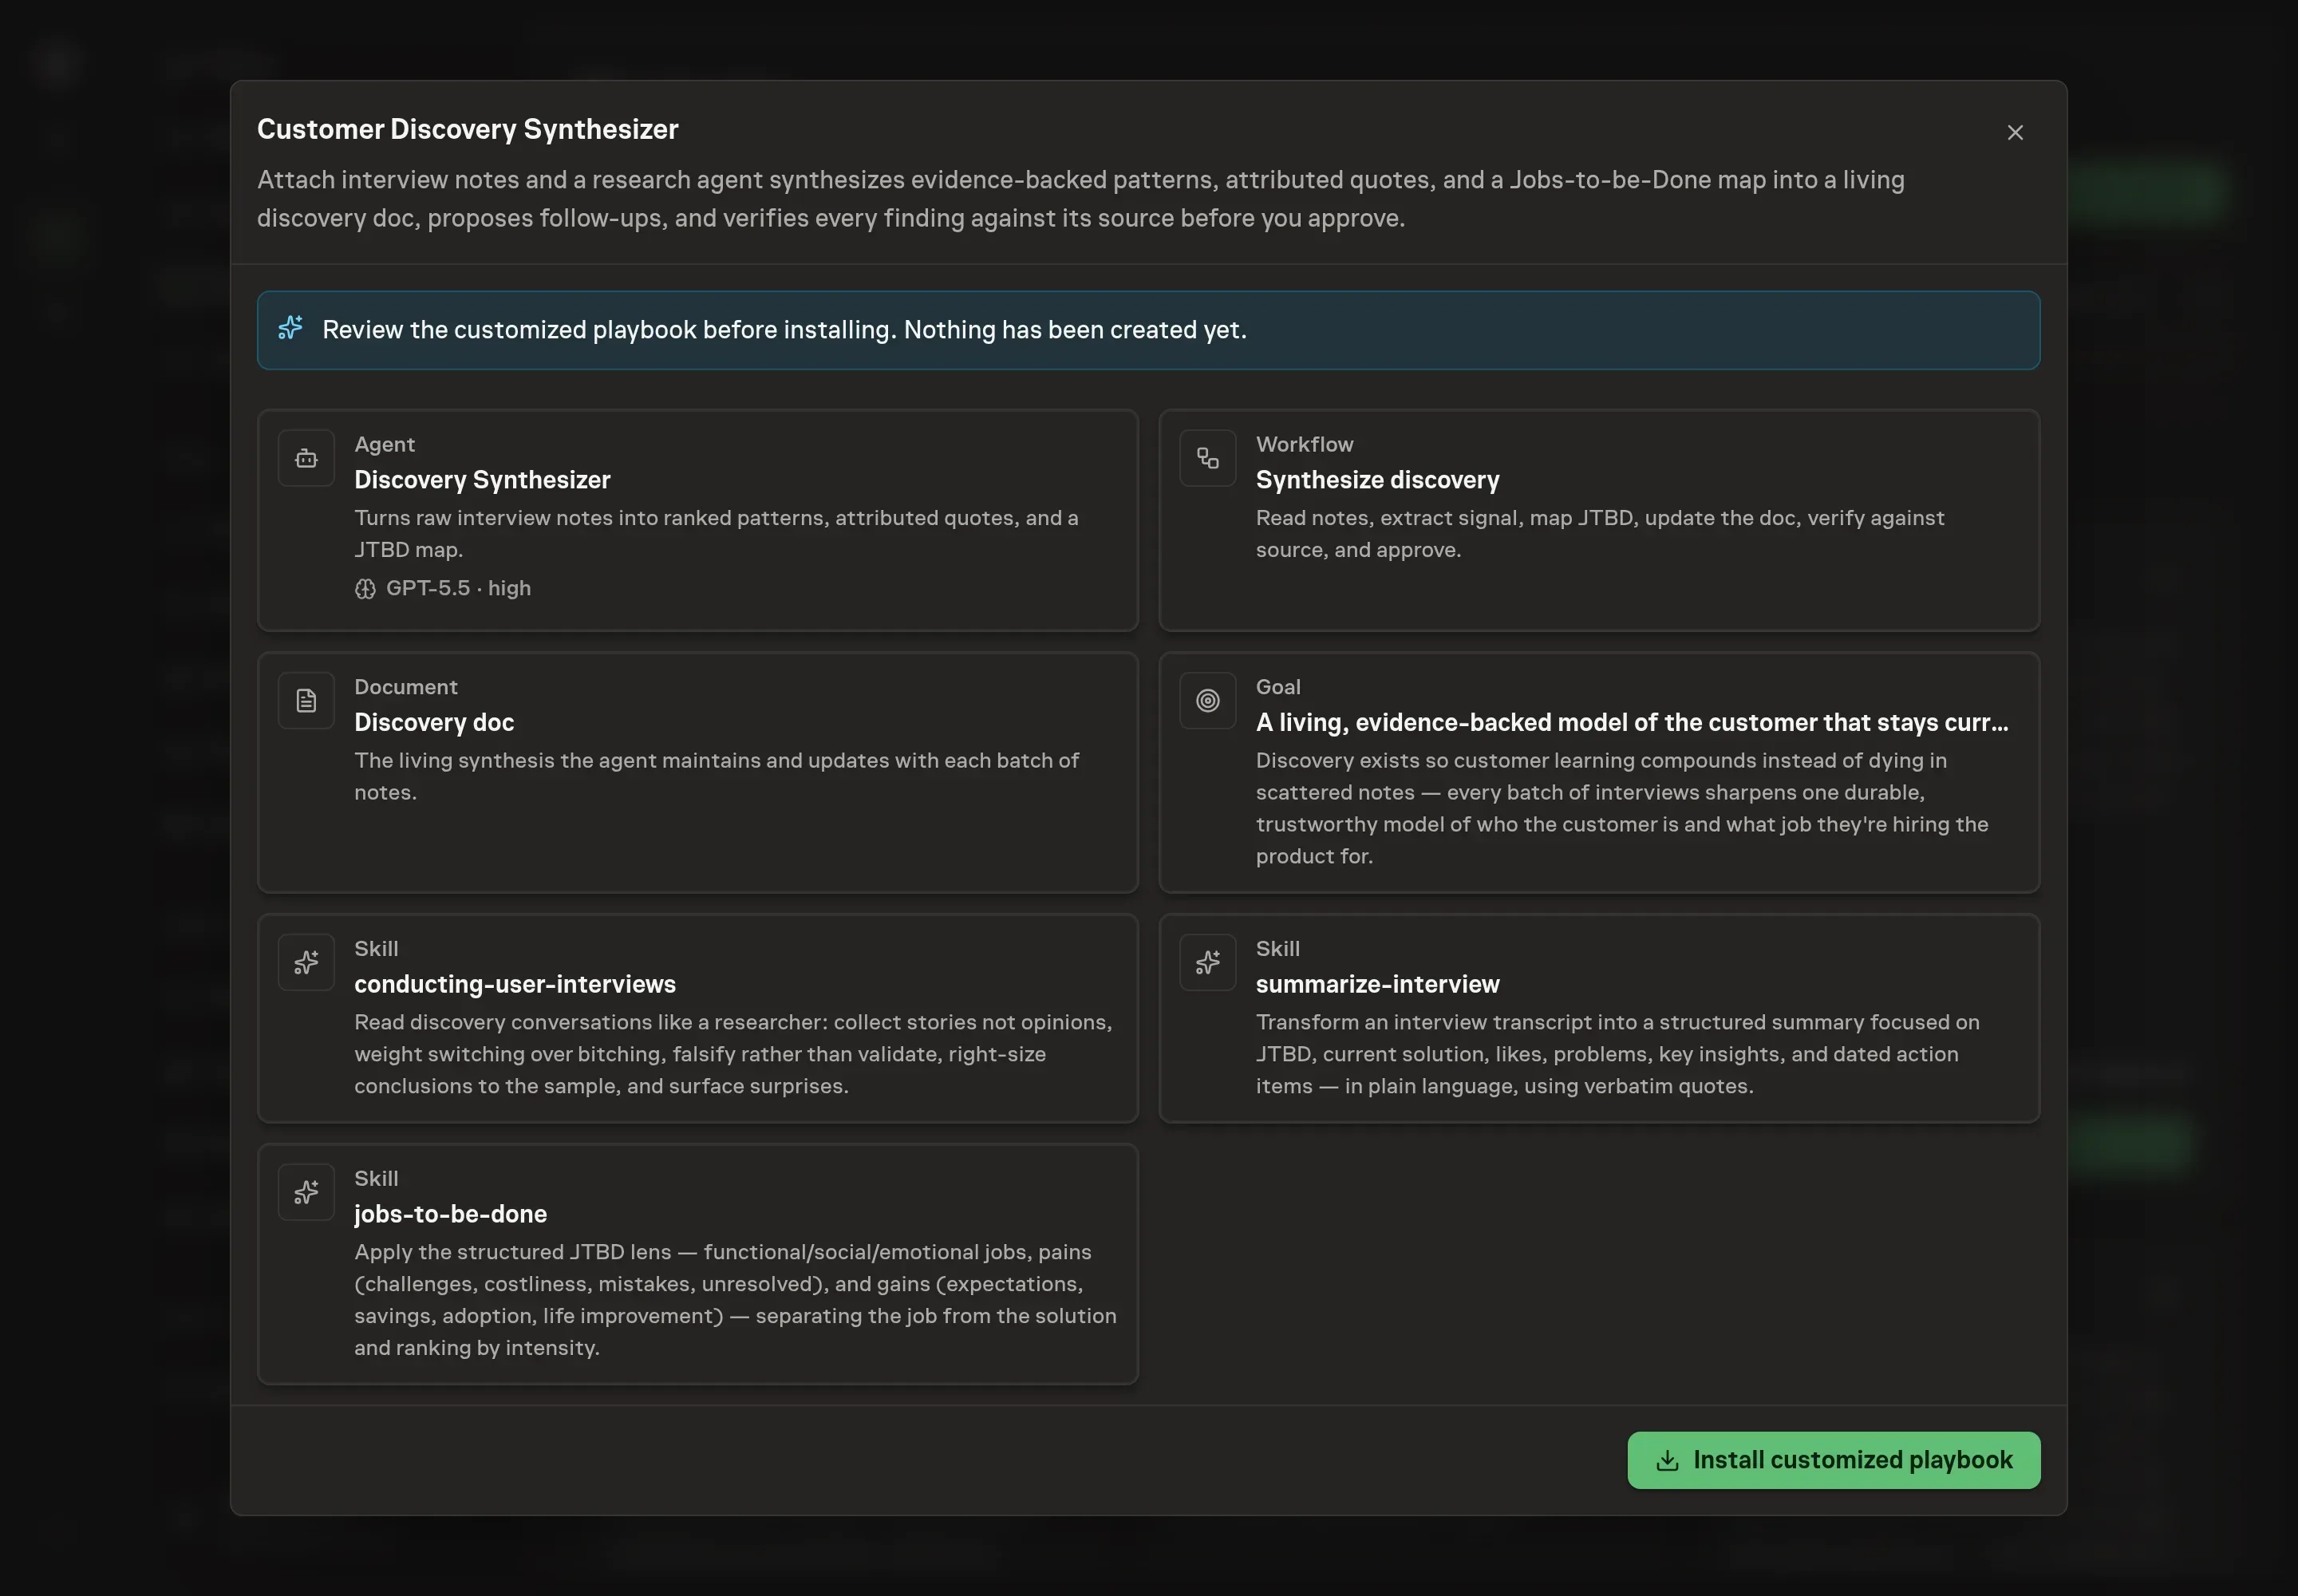Viewport: 2298px width, 1596px height.
Task: Select the summarize-interview skill name
Action: [1377, 984]
